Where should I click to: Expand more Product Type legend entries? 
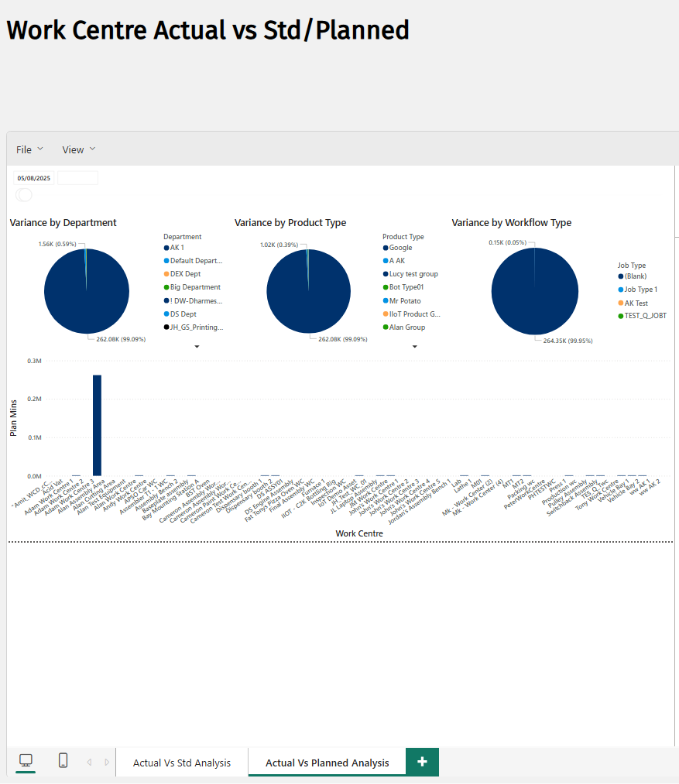[414, 346]
